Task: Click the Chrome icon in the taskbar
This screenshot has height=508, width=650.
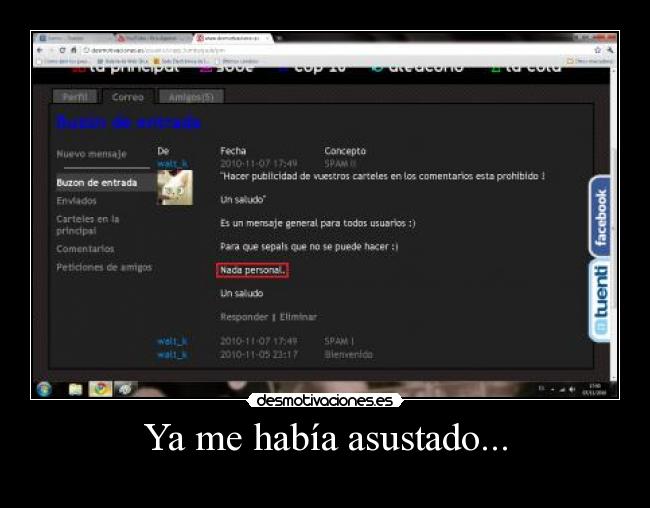Action: tap(100, 389)
